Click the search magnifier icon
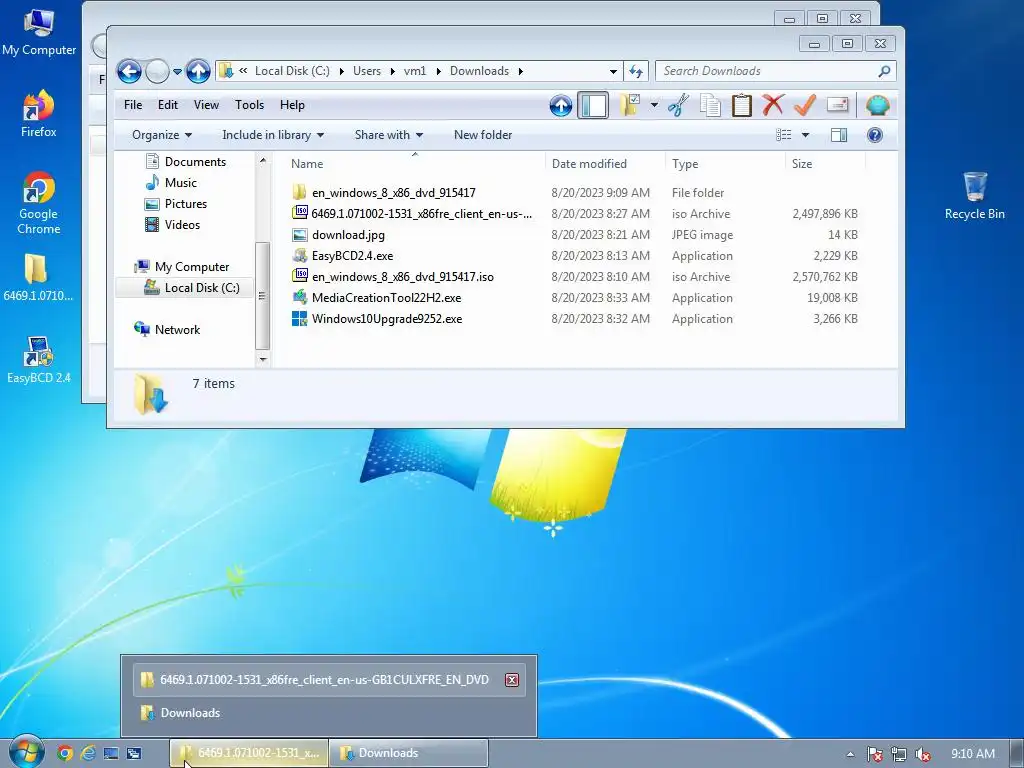Viewport: 1024px width, 768px height. (884, 71)
